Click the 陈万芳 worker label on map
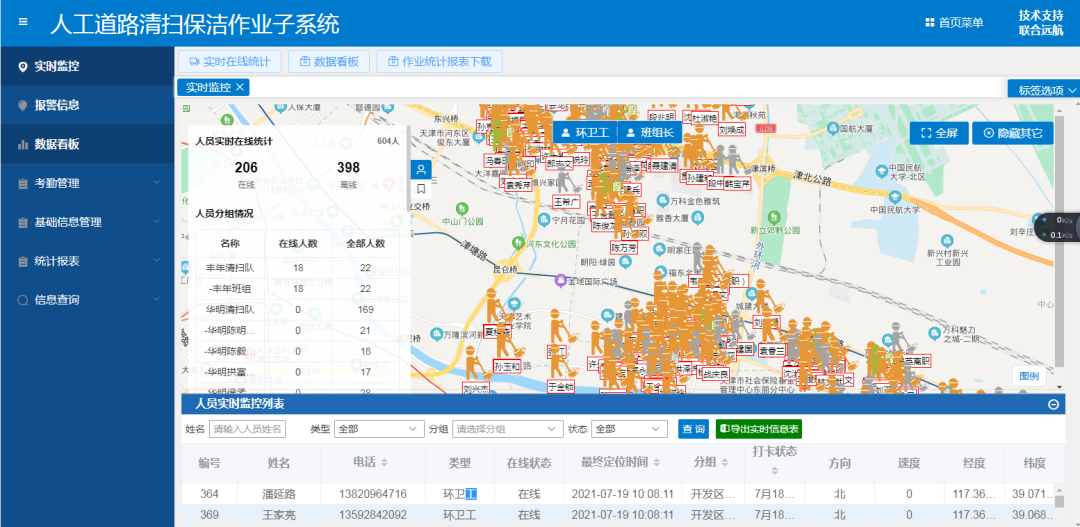The image size is (1080, 527). 624,247
